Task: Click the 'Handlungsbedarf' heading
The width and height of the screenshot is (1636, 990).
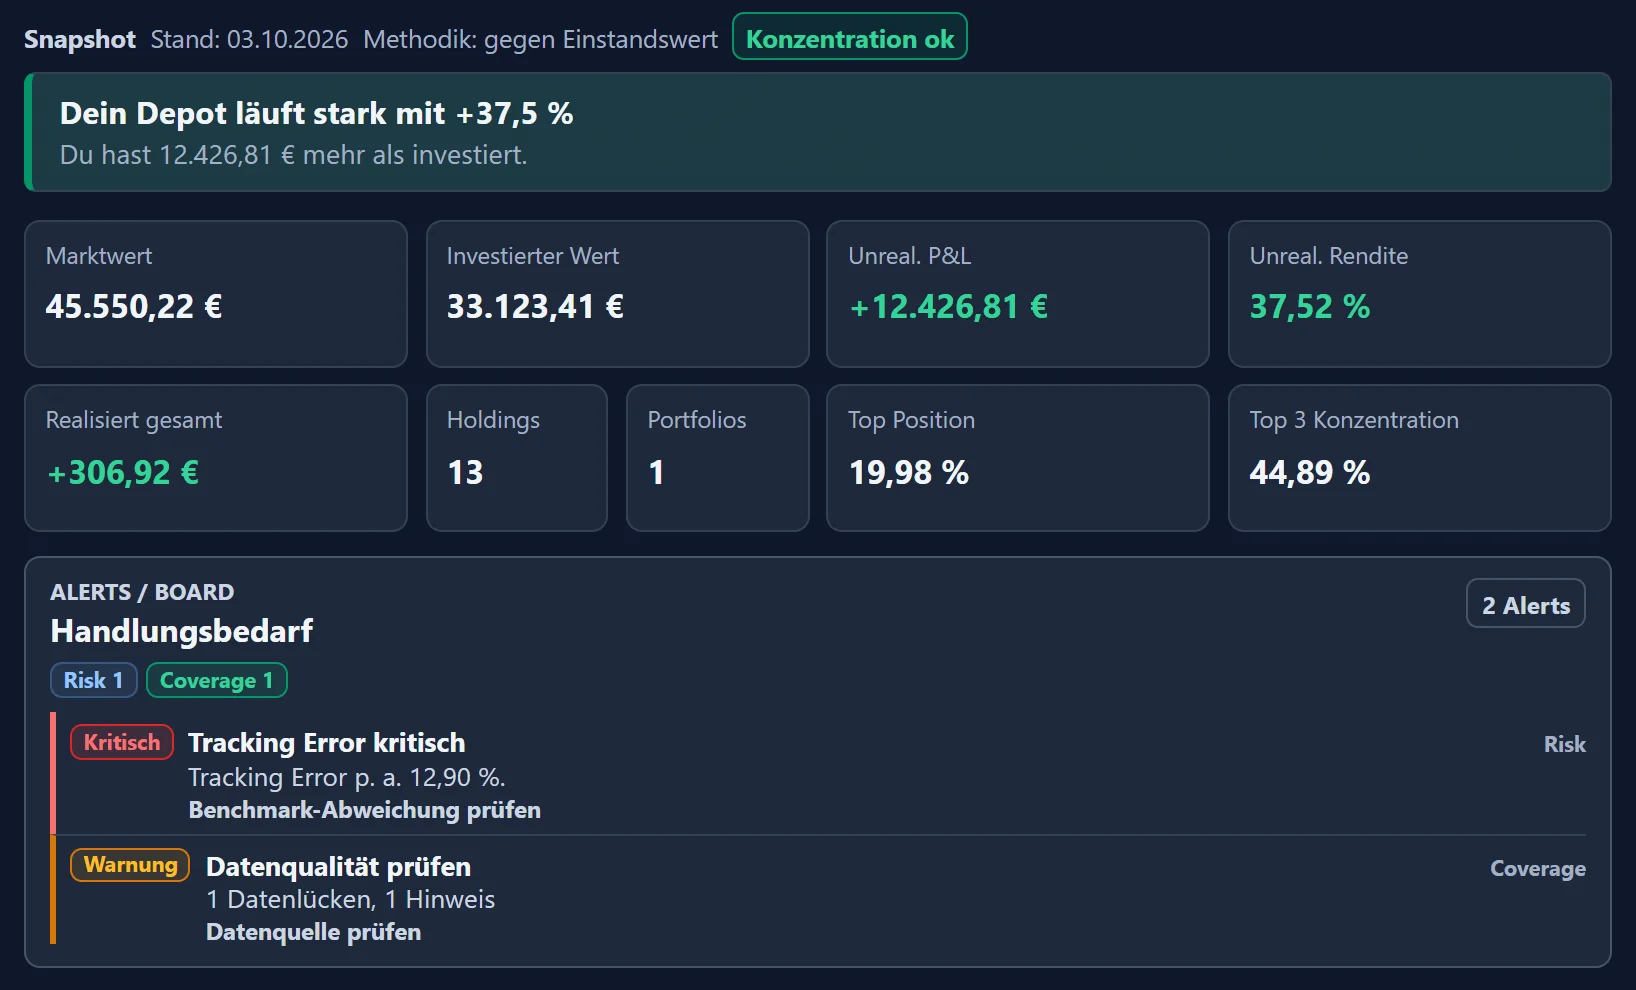Action: pyautogui.click(x=182, y=631)
